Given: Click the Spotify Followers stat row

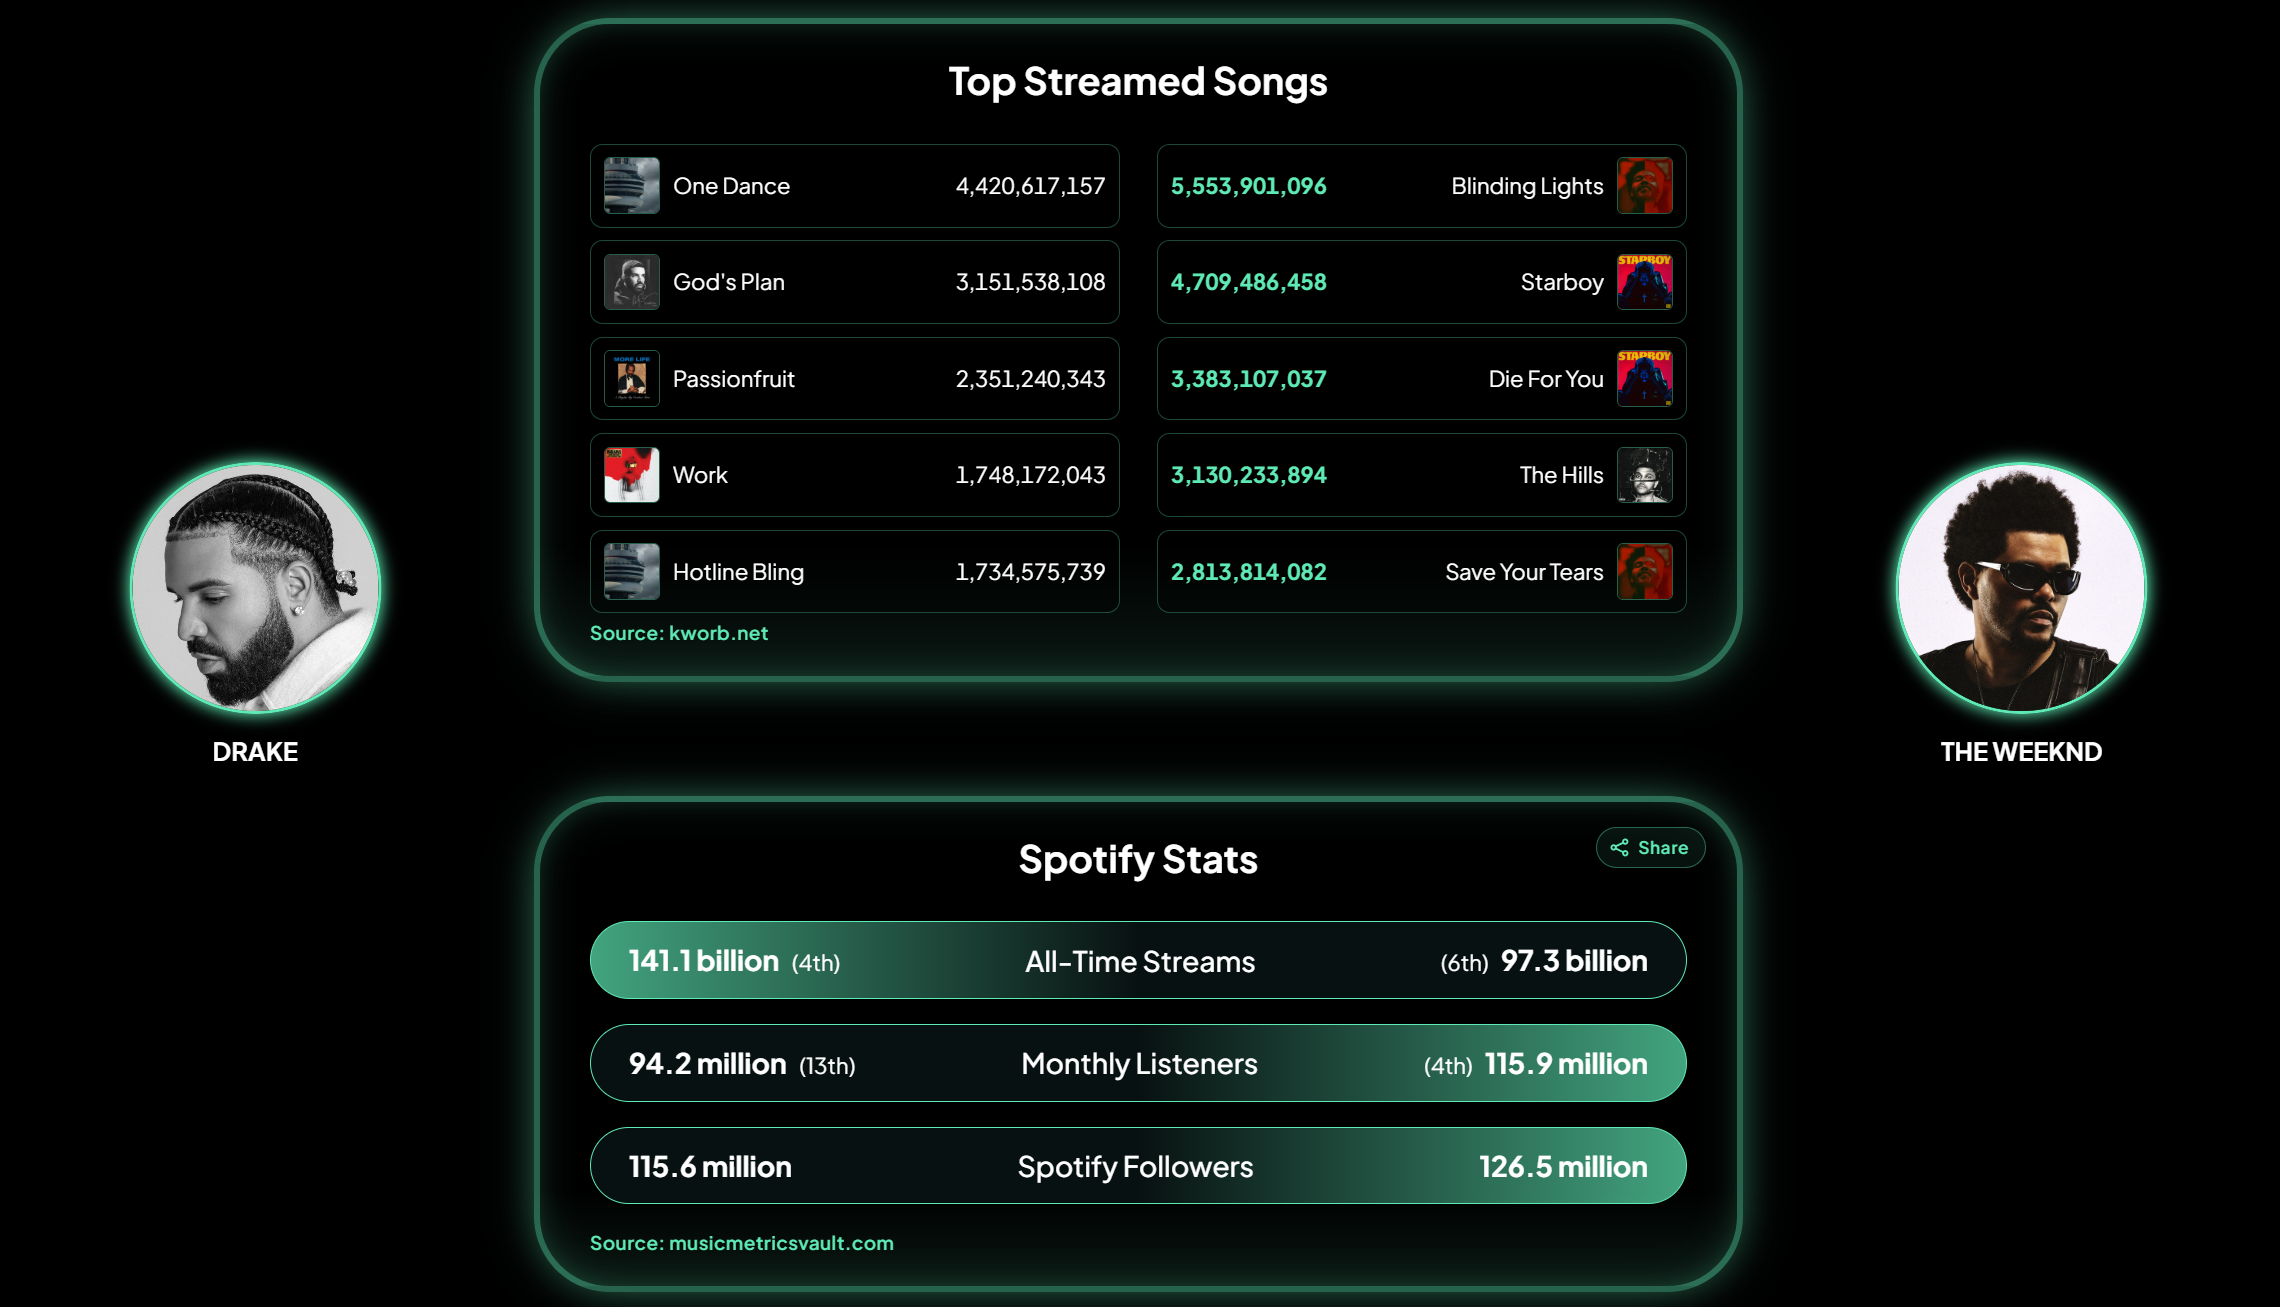Looking at the screenshot, I should tap(1138, 1166).
